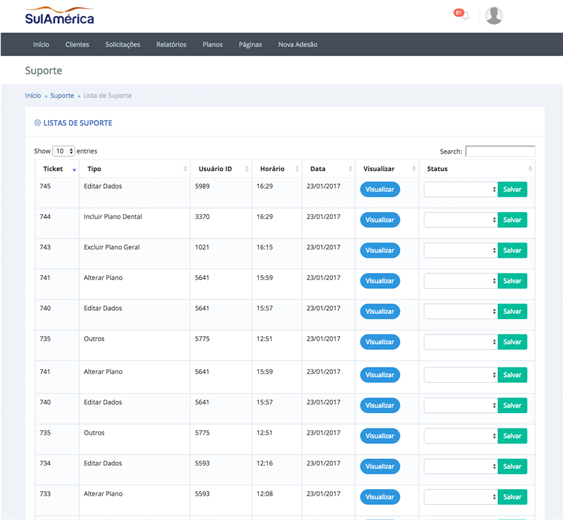Sort table by Ticket column arrow
563x520 pixels.
point(74,170)
